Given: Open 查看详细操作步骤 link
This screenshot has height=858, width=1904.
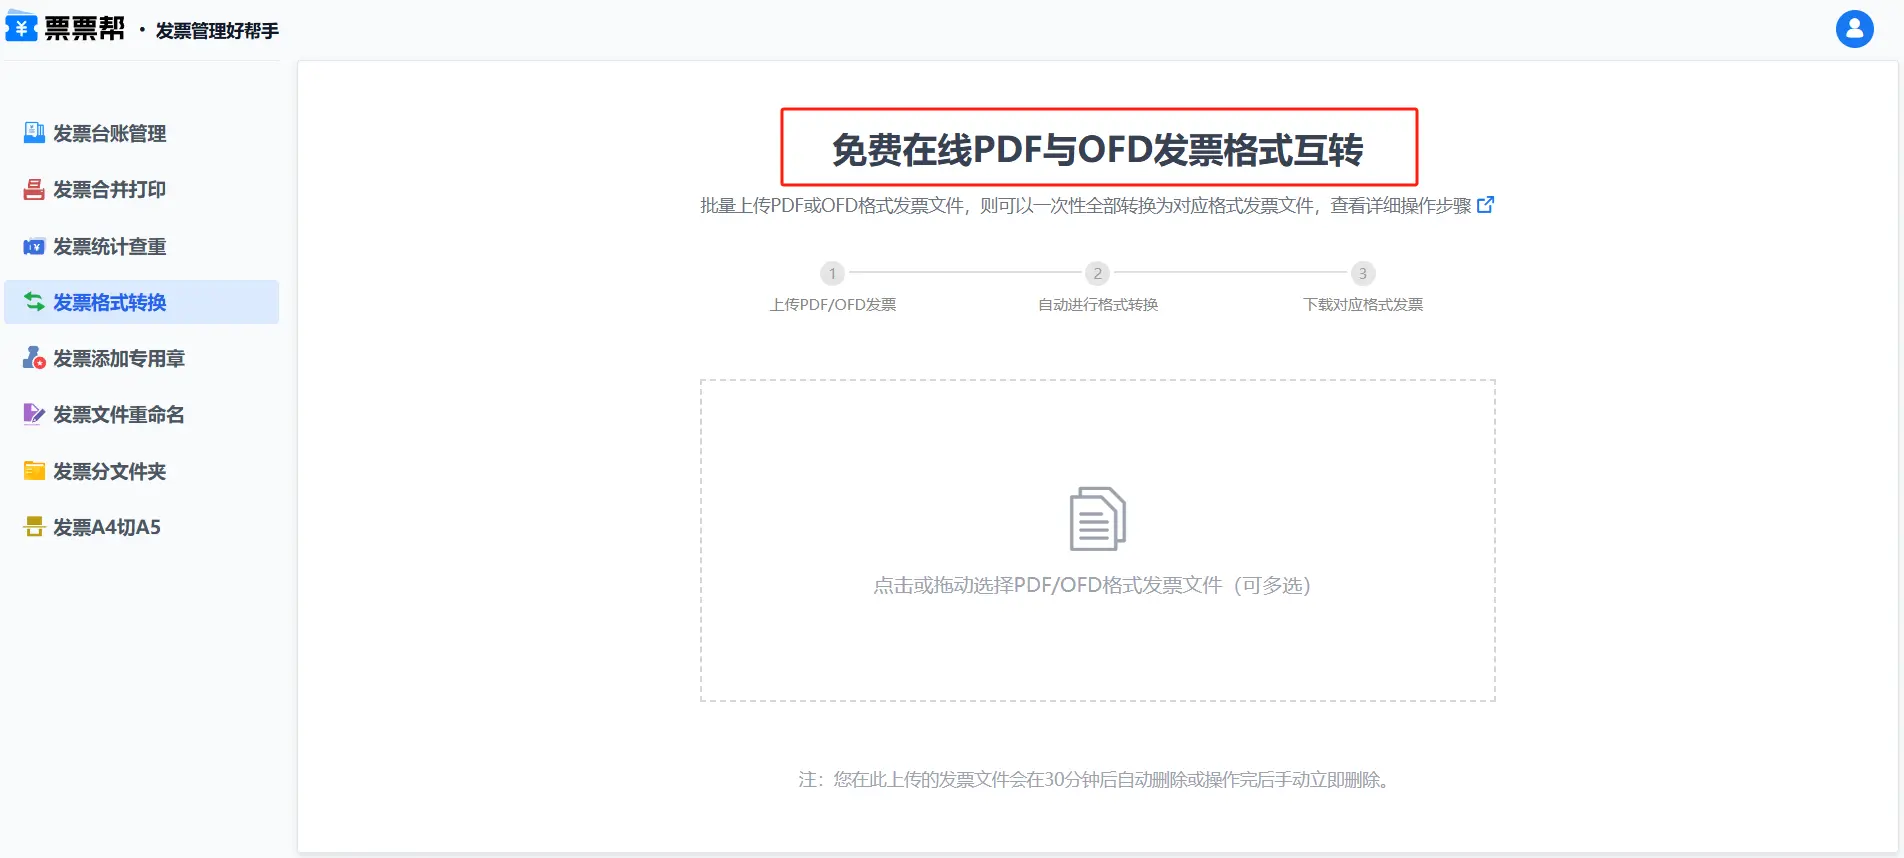Looking at the screenshot, I should pyautogui.click(x=1400, y=205).
